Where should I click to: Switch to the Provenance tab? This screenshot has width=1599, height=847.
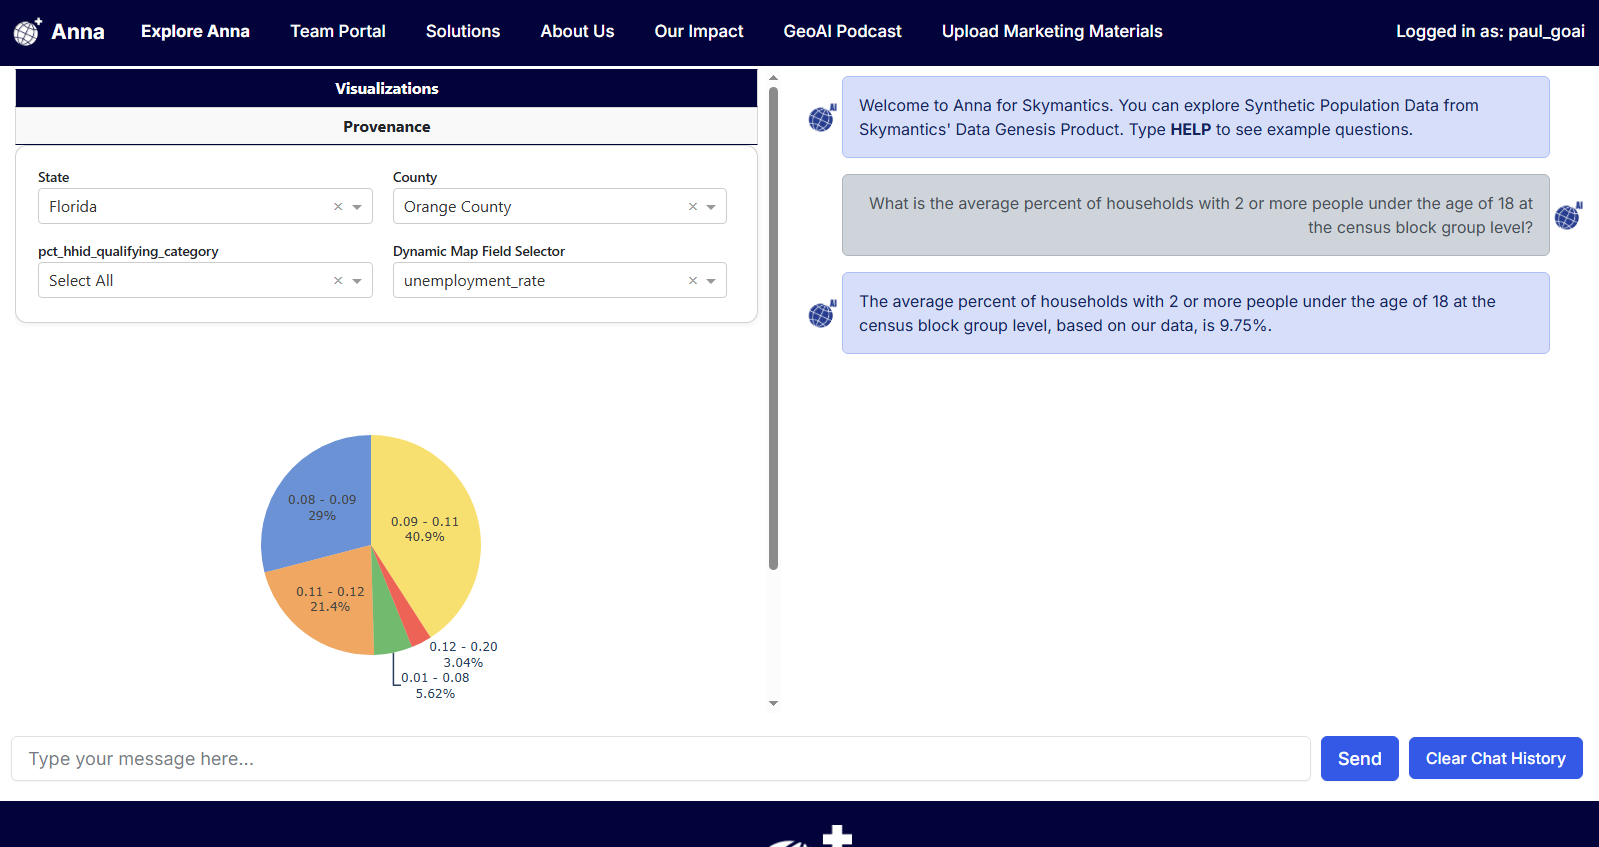(386, 127)
